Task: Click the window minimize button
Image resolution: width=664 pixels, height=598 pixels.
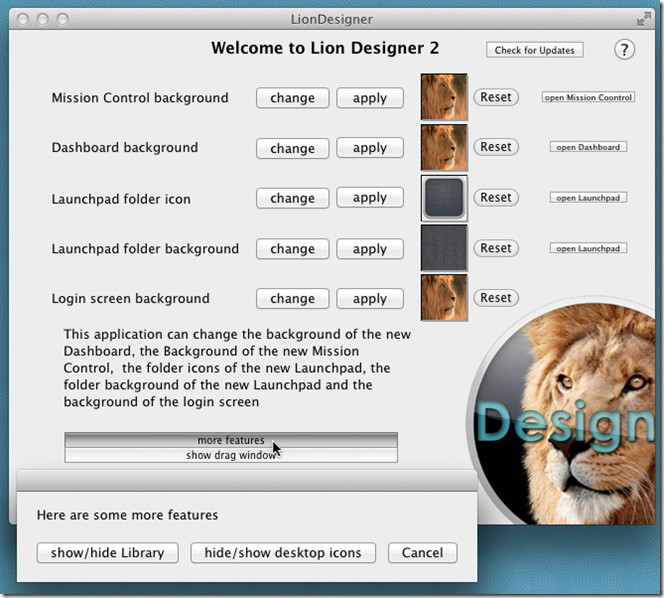Action: 43,19
